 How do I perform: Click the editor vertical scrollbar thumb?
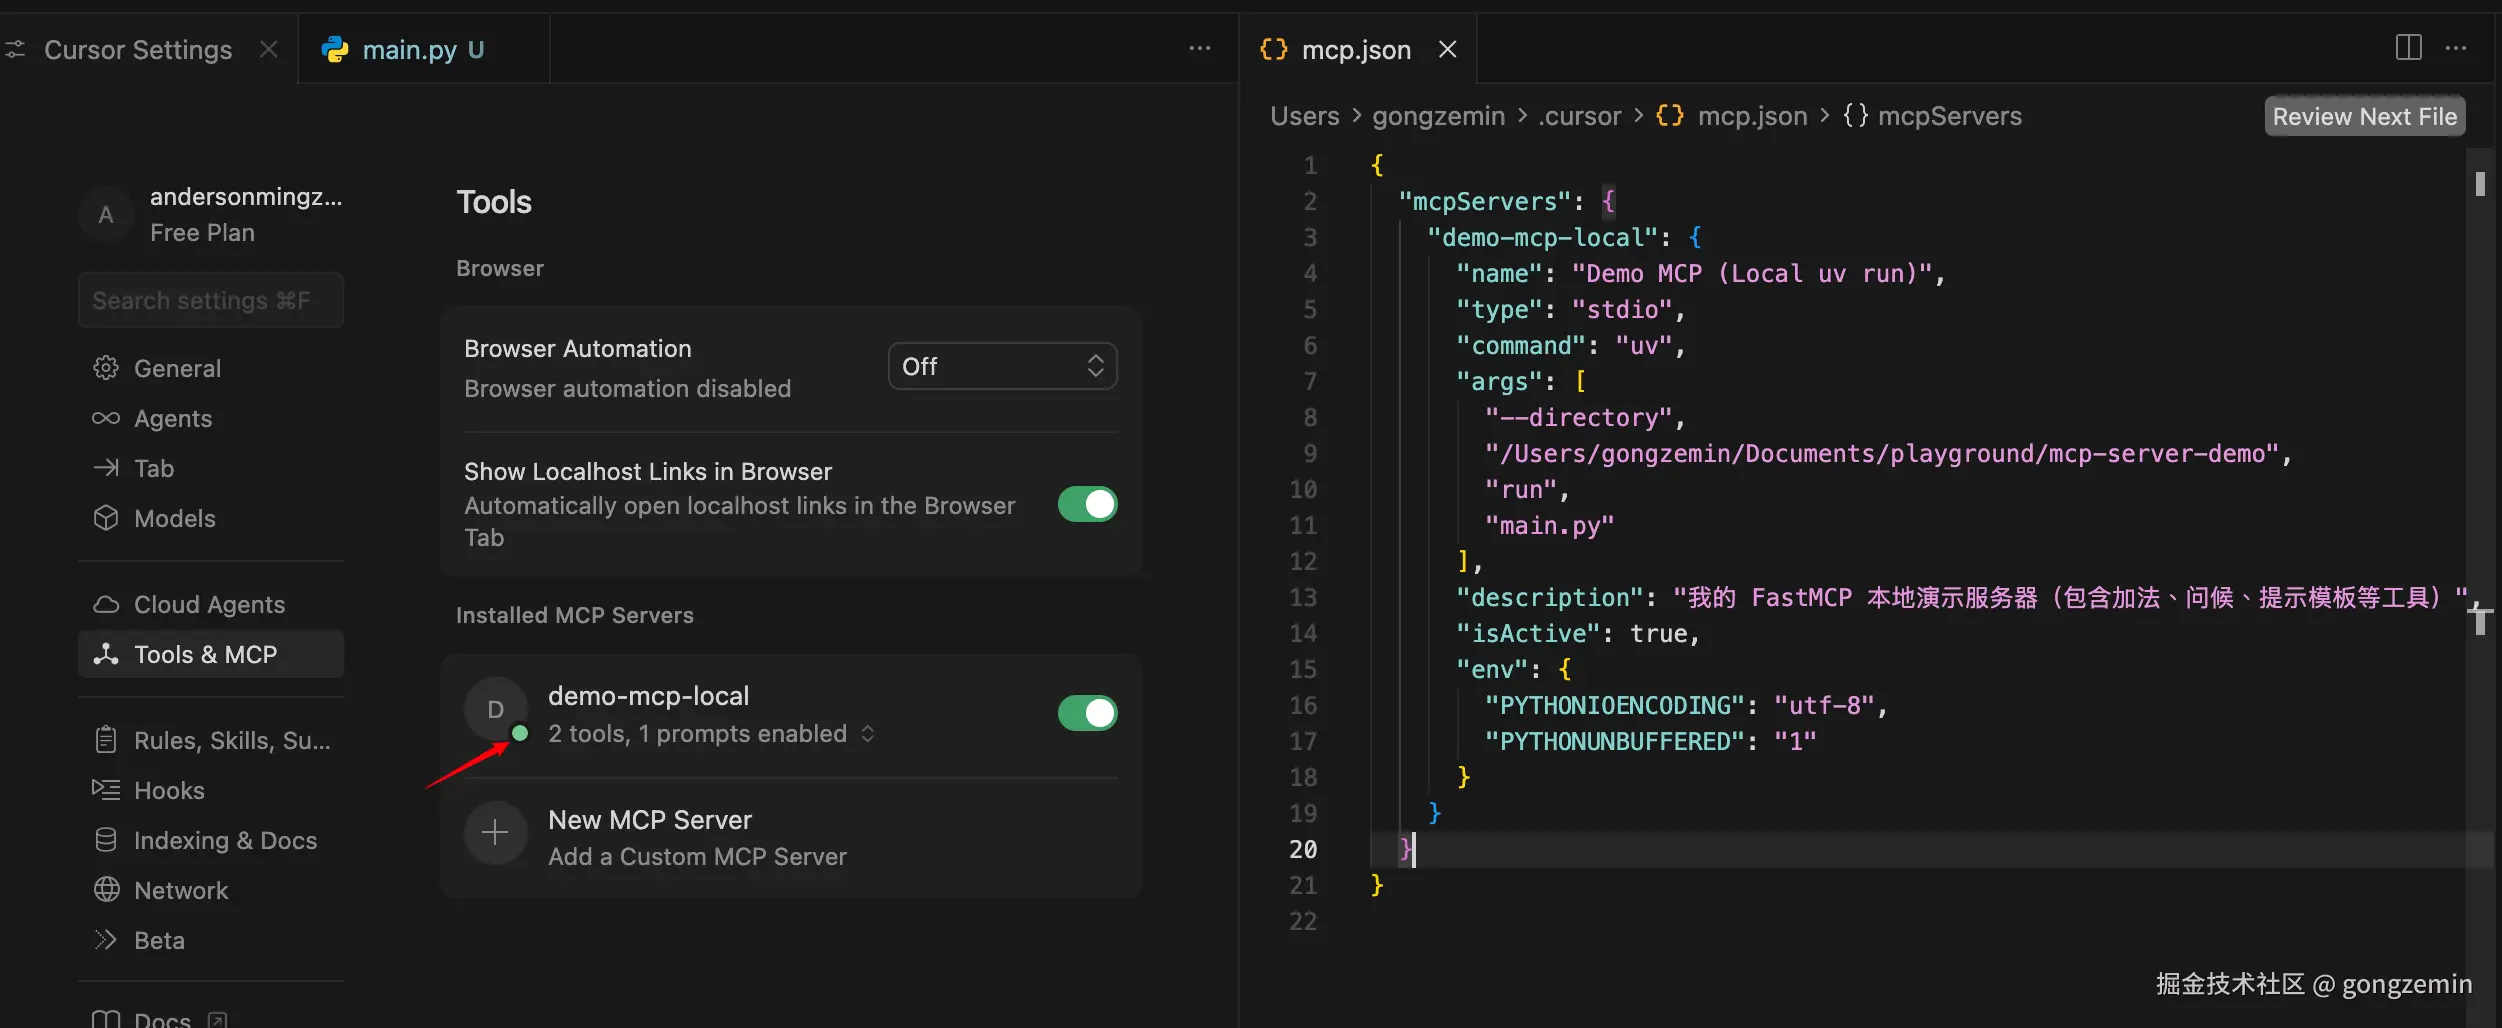pyautogui.click(x=2480, y=184)
